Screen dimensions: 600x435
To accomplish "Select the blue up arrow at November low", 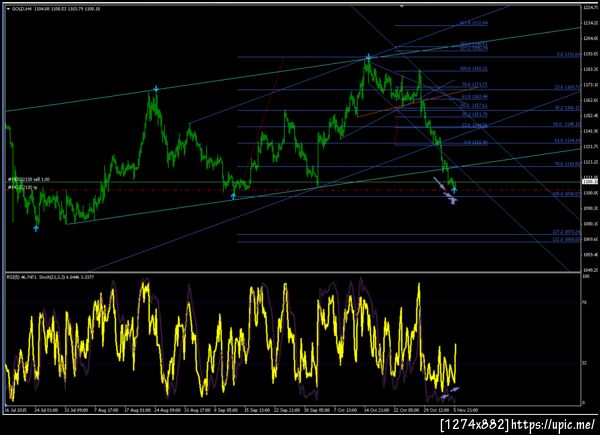I will (454, 189).
